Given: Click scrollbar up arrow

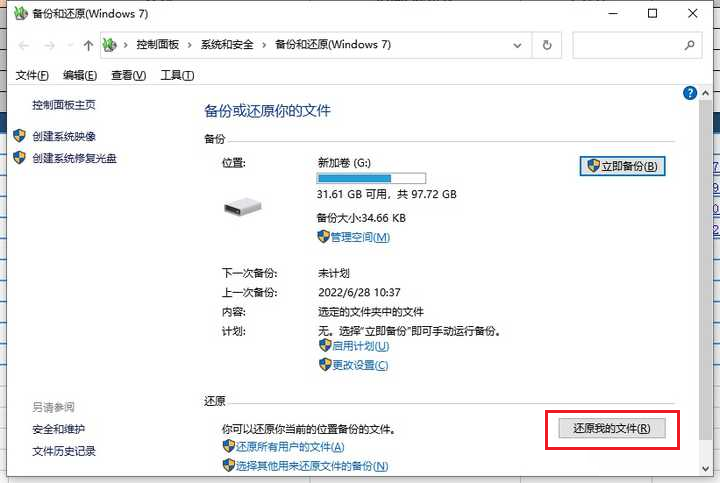Looking at the screenshot, I should 705,93.
